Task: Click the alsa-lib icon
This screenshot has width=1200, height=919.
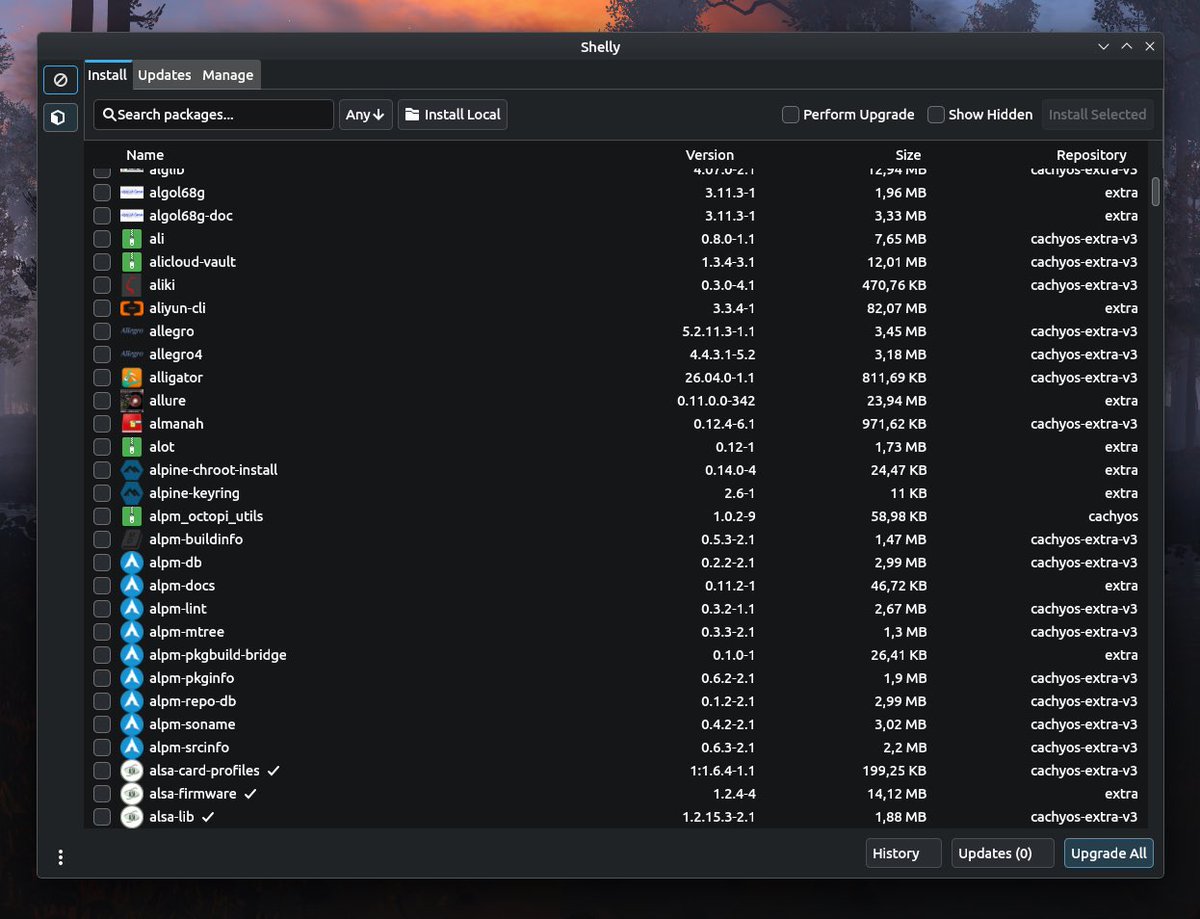Action: (132, 817)
